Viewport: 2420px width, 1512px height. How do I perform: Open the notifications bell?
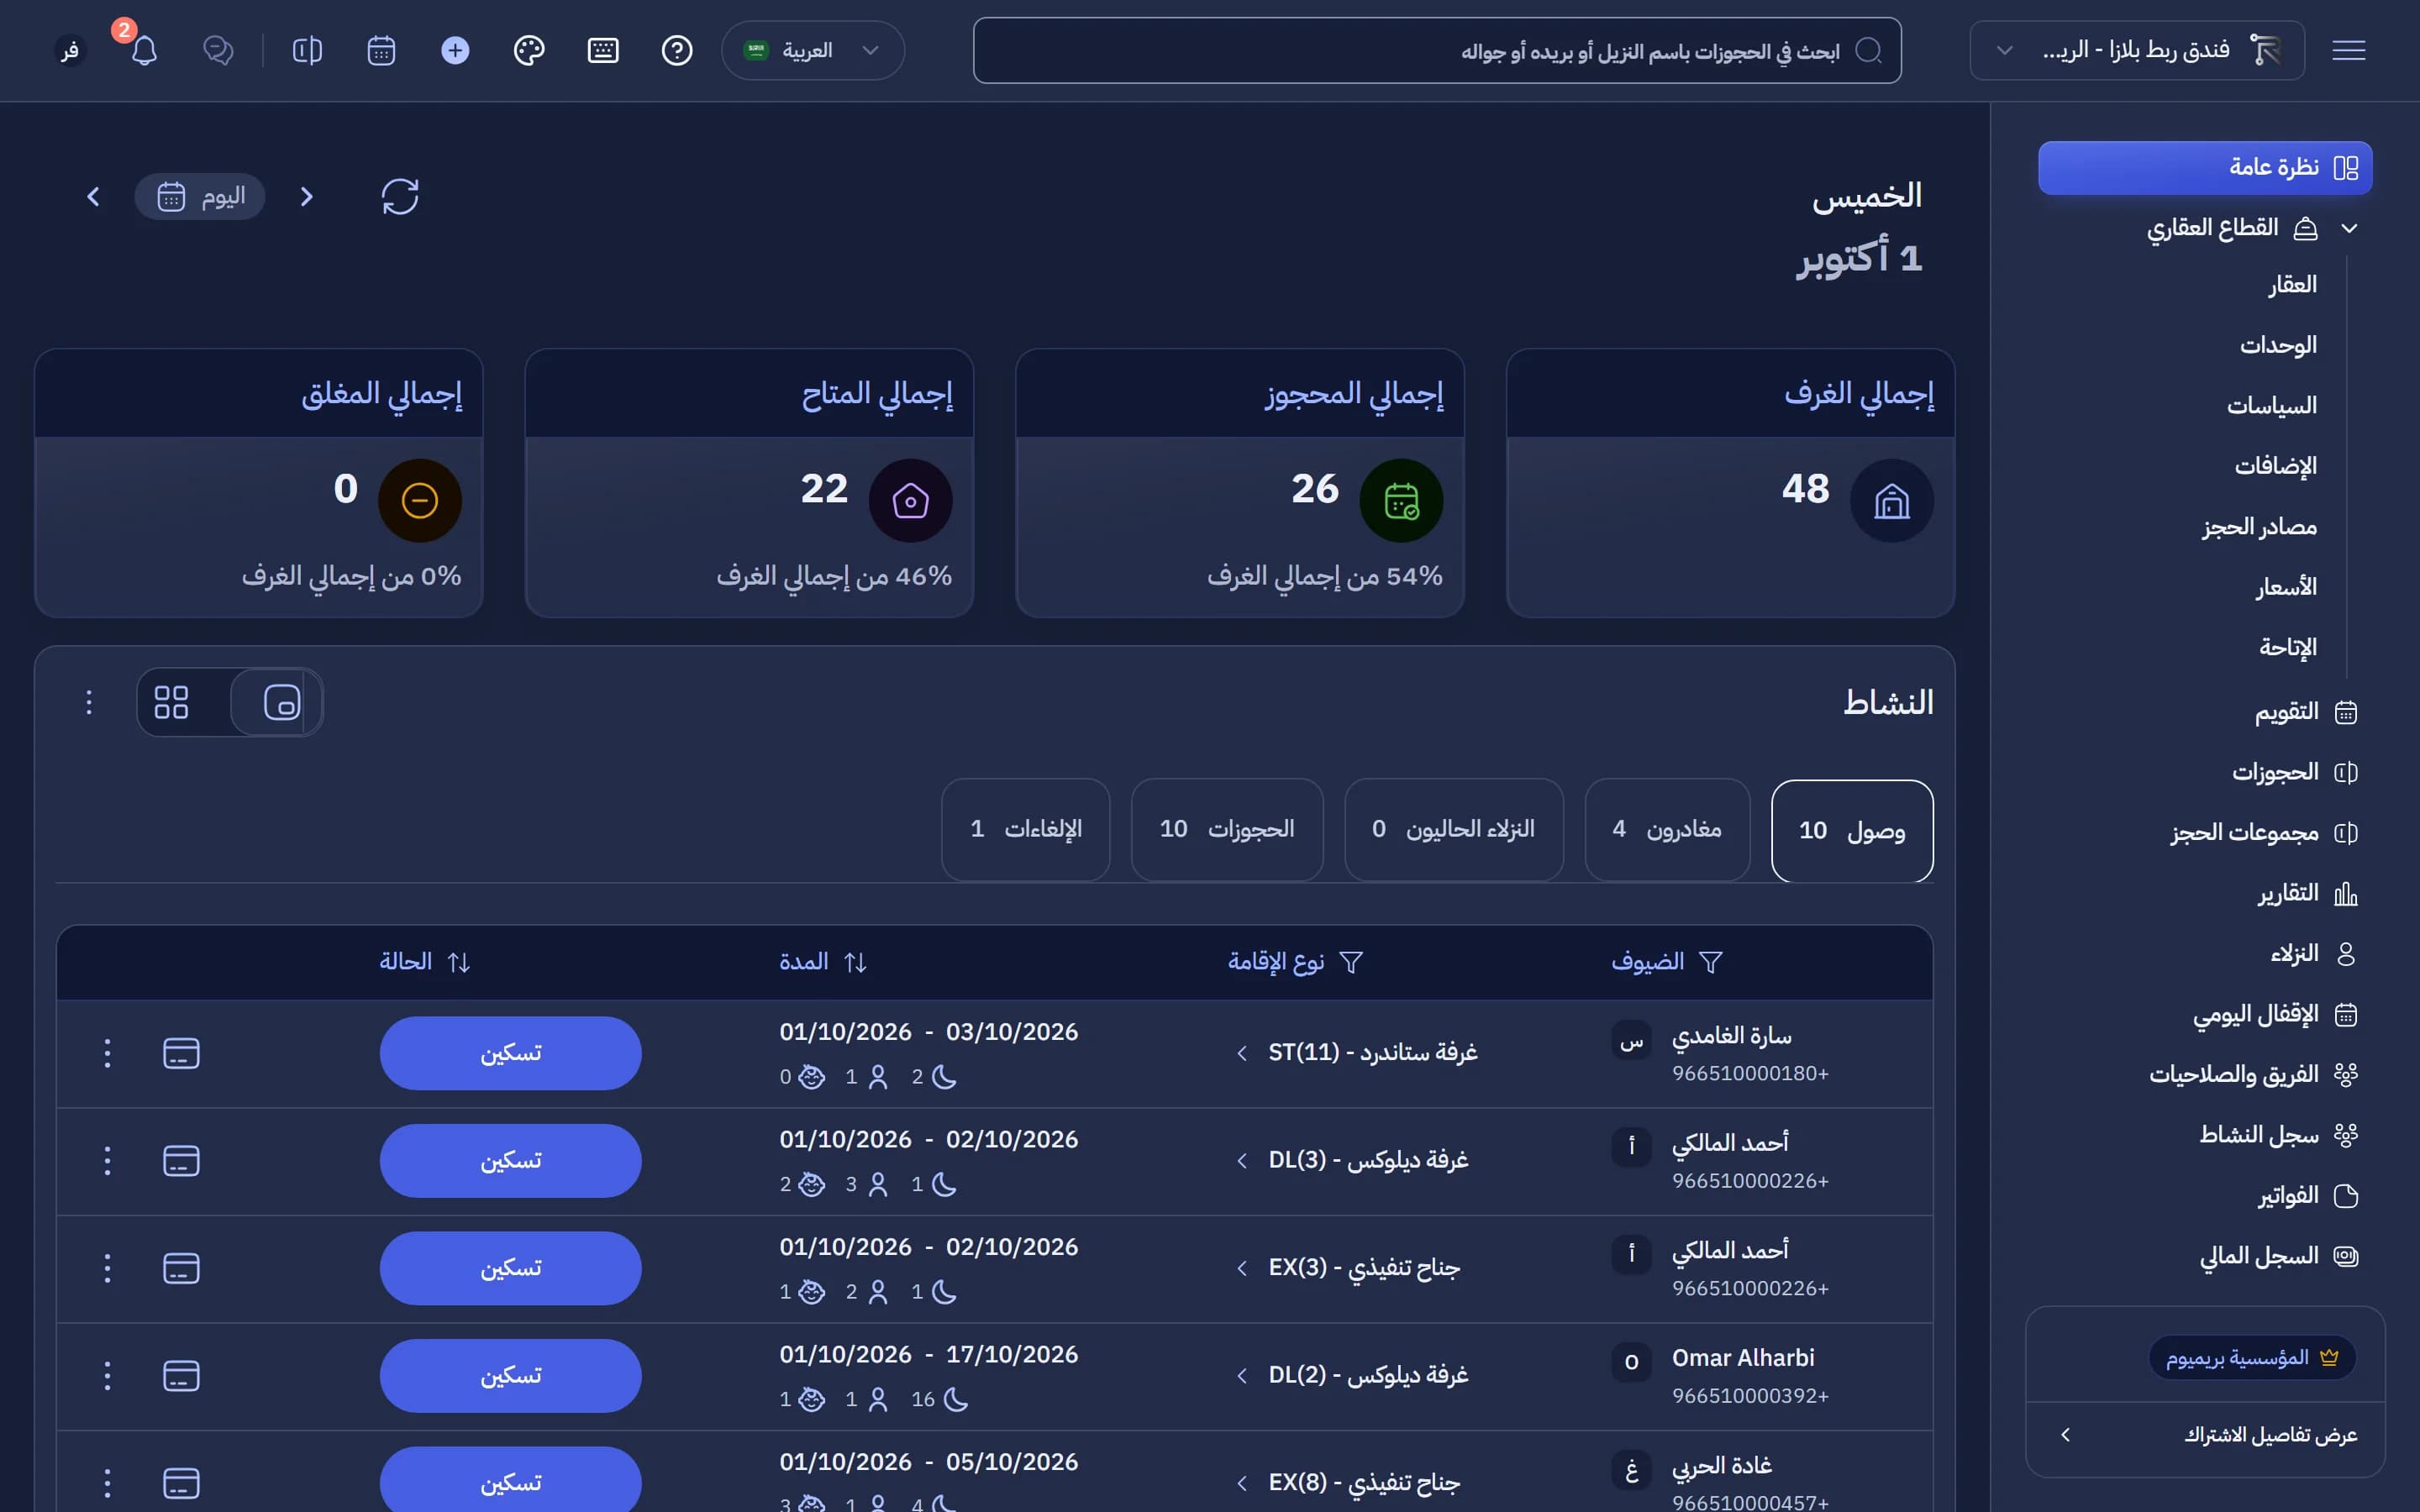pos(144,50)
